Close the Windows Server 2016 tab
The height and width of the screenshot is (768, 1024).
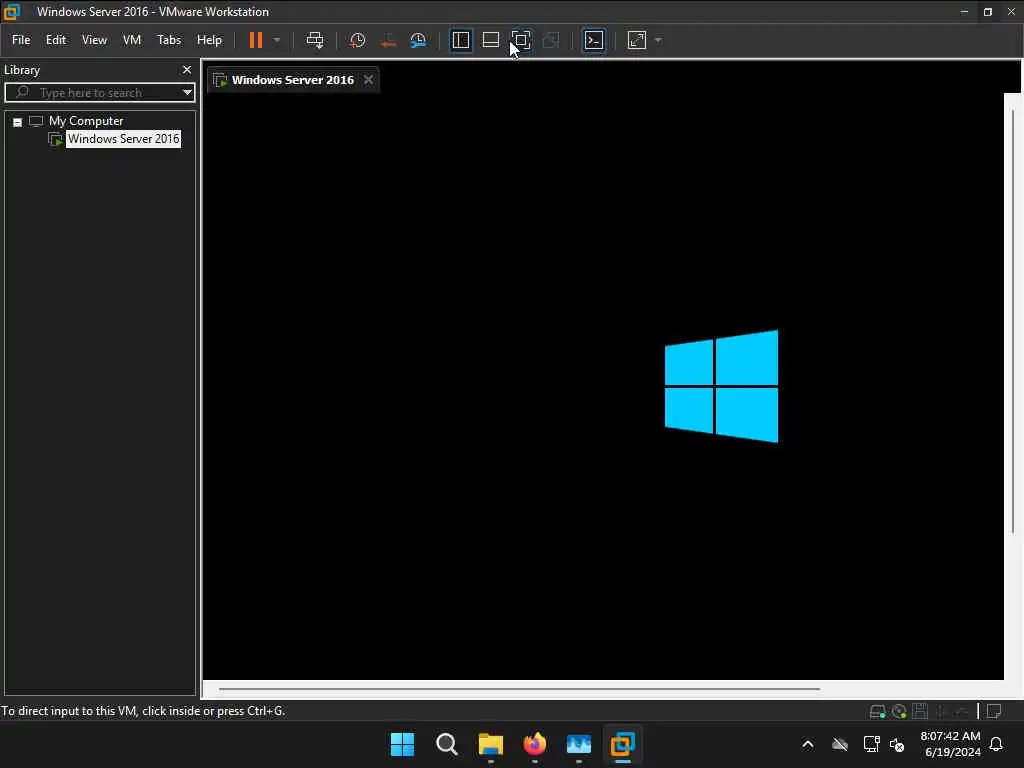[x=368, y=80]
